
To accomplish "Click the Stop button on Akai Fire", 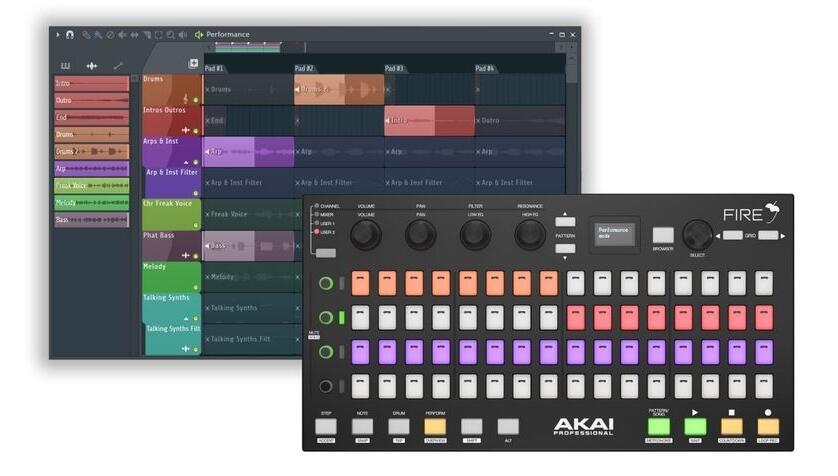I will point(732,426).
